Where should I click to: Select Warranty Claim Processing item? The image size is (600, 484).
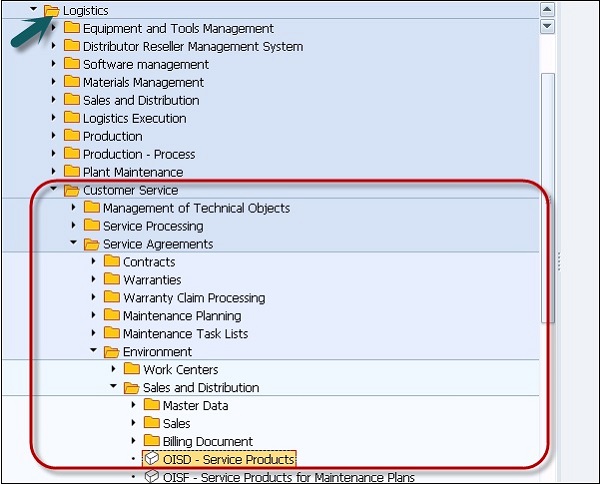193,298
